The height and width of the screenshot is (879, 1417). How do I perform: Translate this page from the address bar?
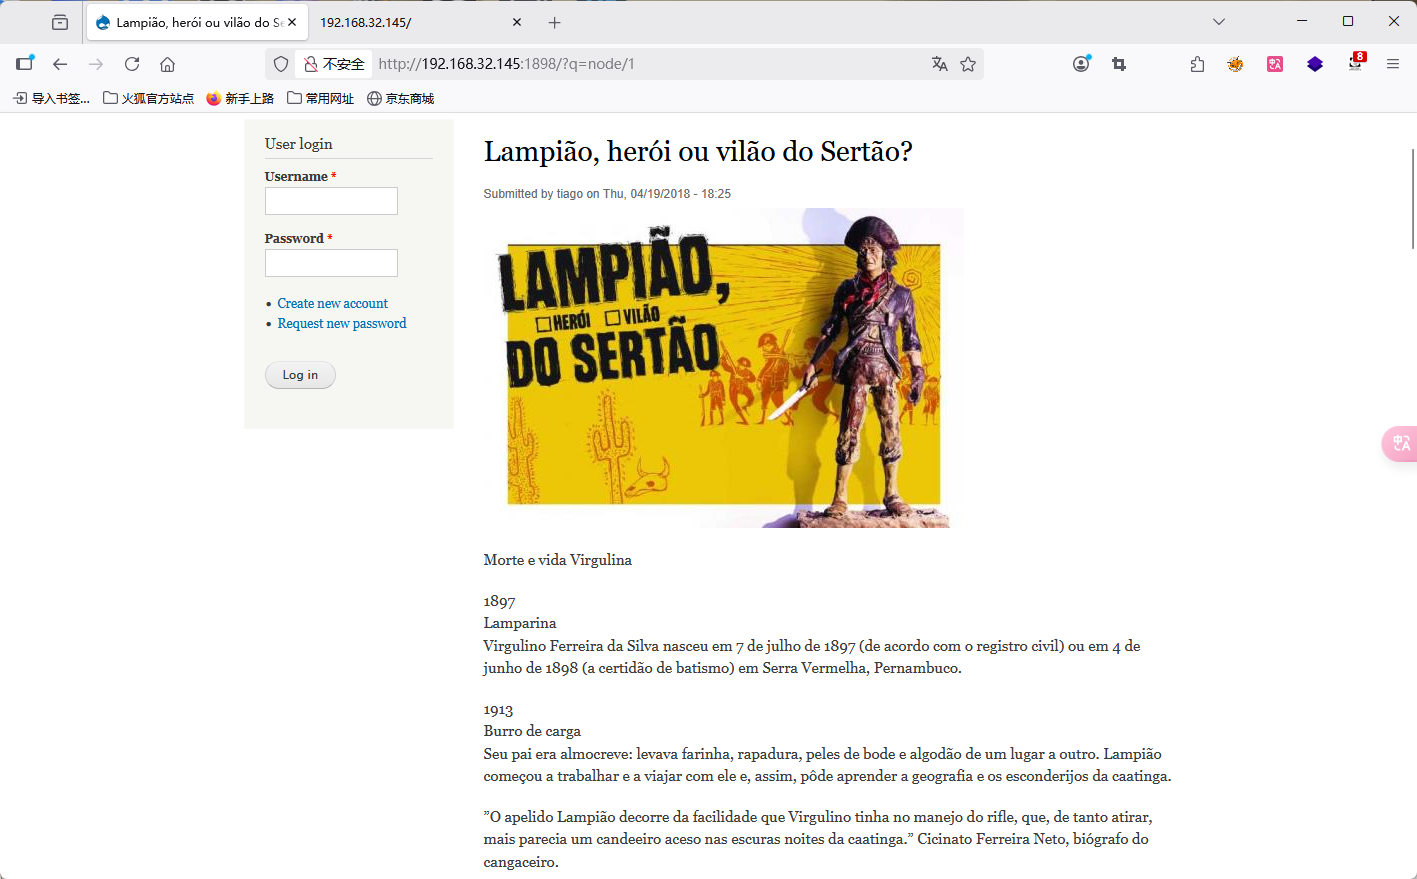pos(940,64)
